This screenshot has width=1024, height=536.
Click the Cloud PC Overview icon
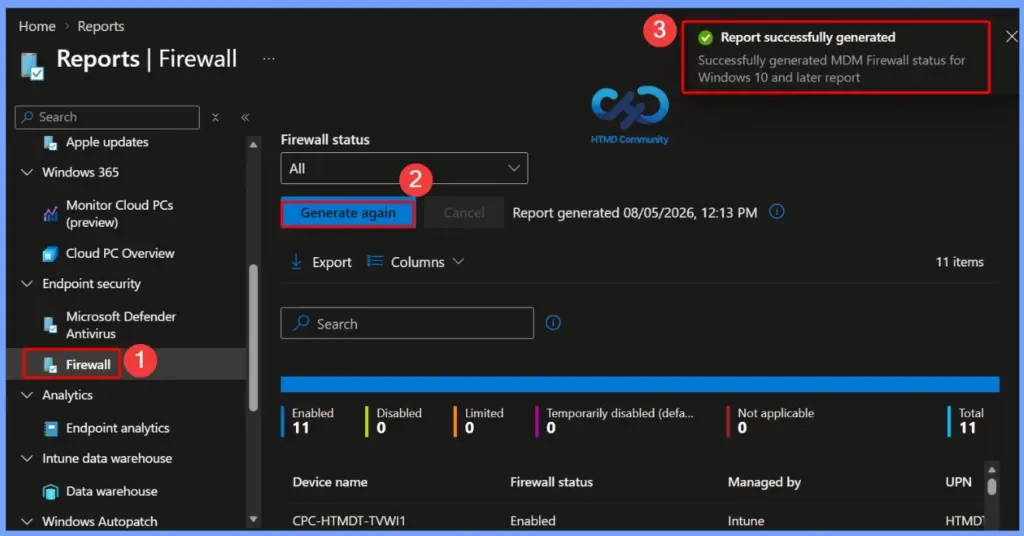point(50,253)
